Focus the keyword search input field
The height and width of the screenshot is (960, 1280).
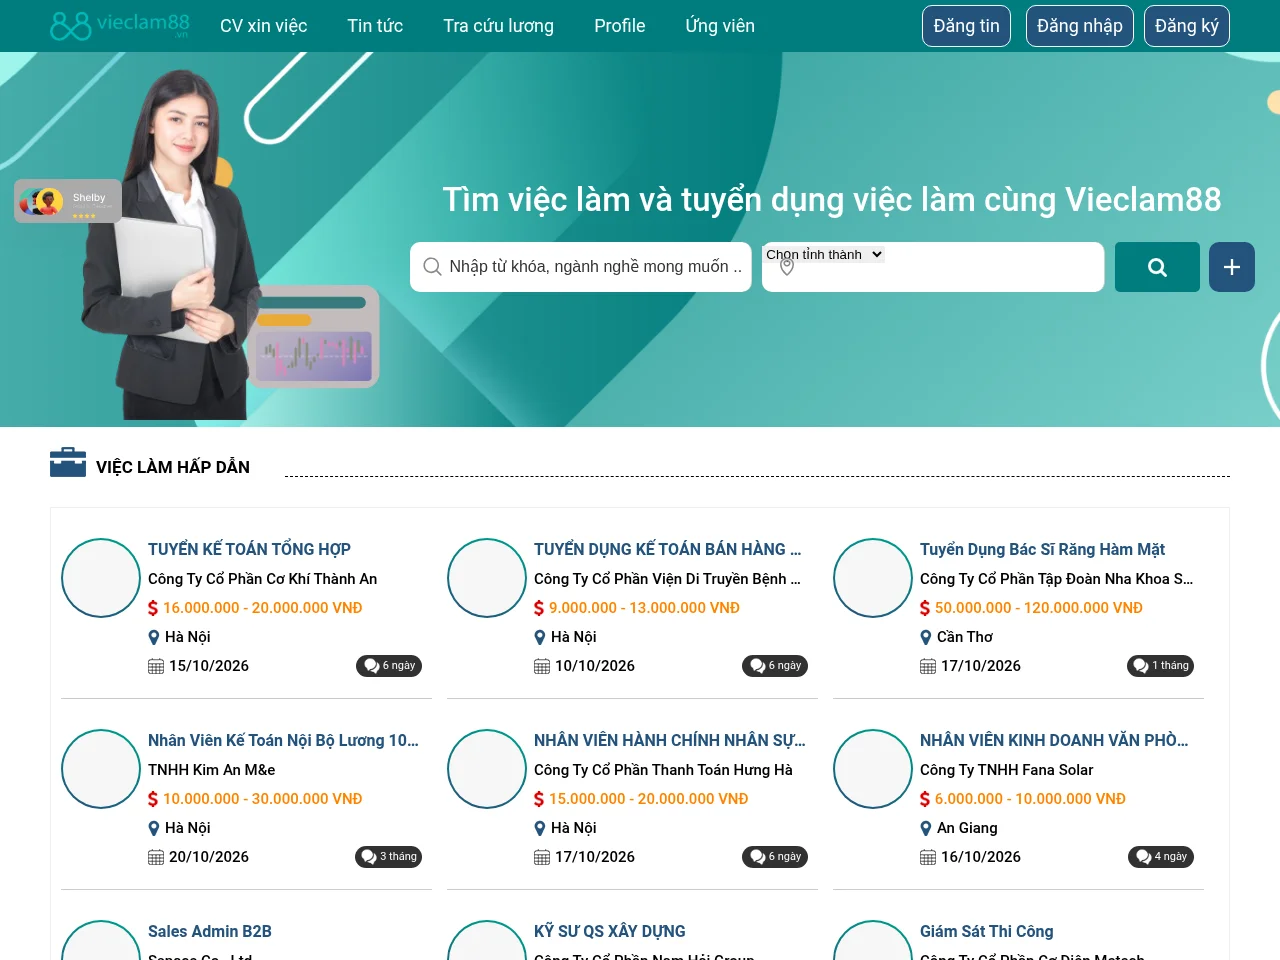pyautogui.click(x=581, y=267)
